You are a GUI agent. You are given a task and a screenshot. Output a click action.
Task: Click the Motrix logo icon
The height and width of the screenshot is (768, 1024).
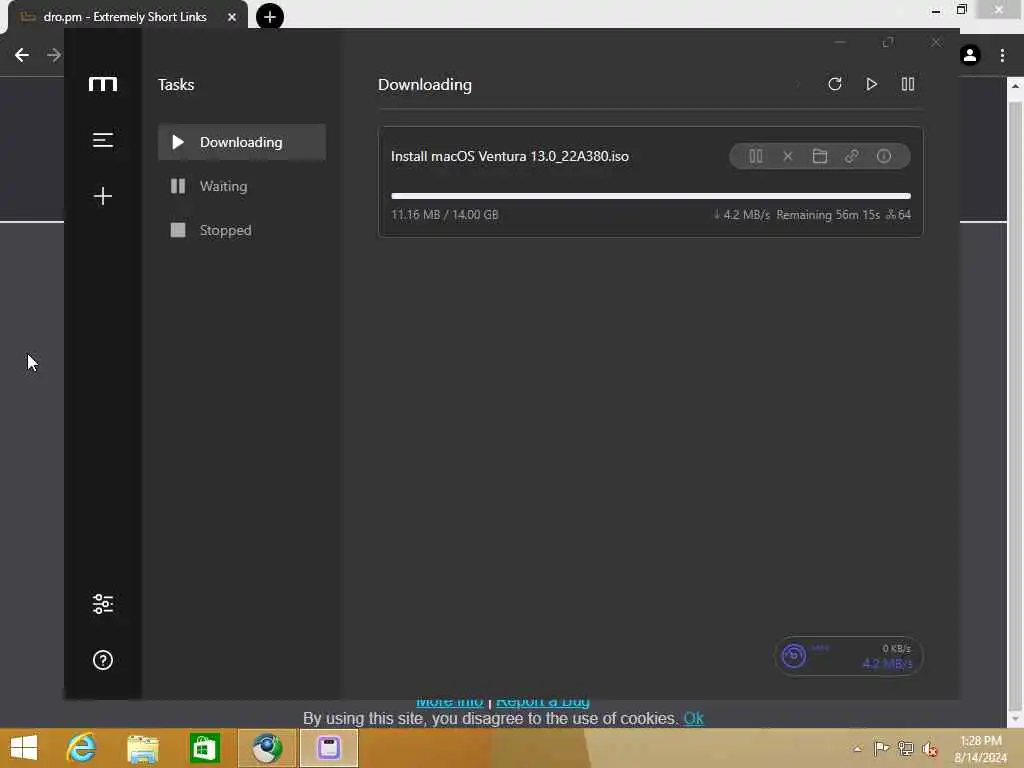click(x=103, y=84)
